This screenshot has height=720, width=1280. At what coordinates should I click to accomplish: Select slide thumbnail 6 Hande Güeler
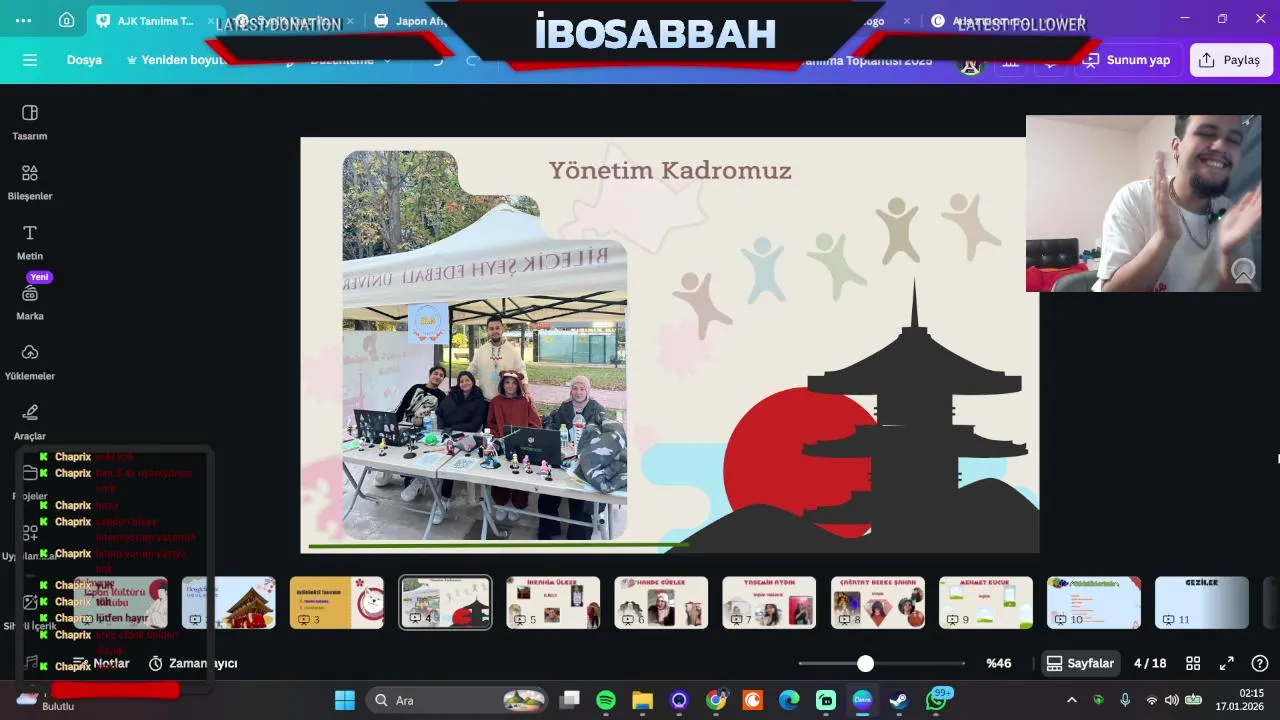[661, 602]
